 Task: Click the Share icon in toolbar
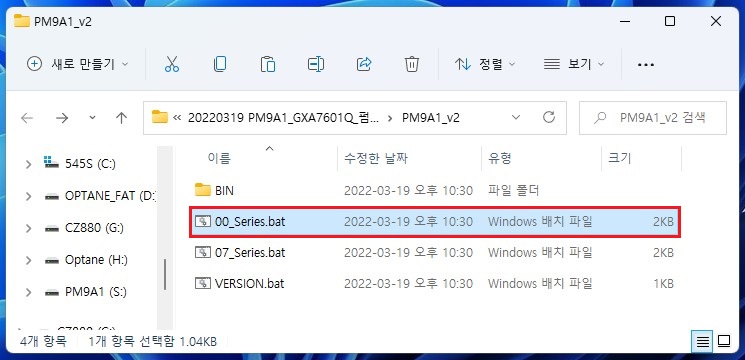click(364, 64)
